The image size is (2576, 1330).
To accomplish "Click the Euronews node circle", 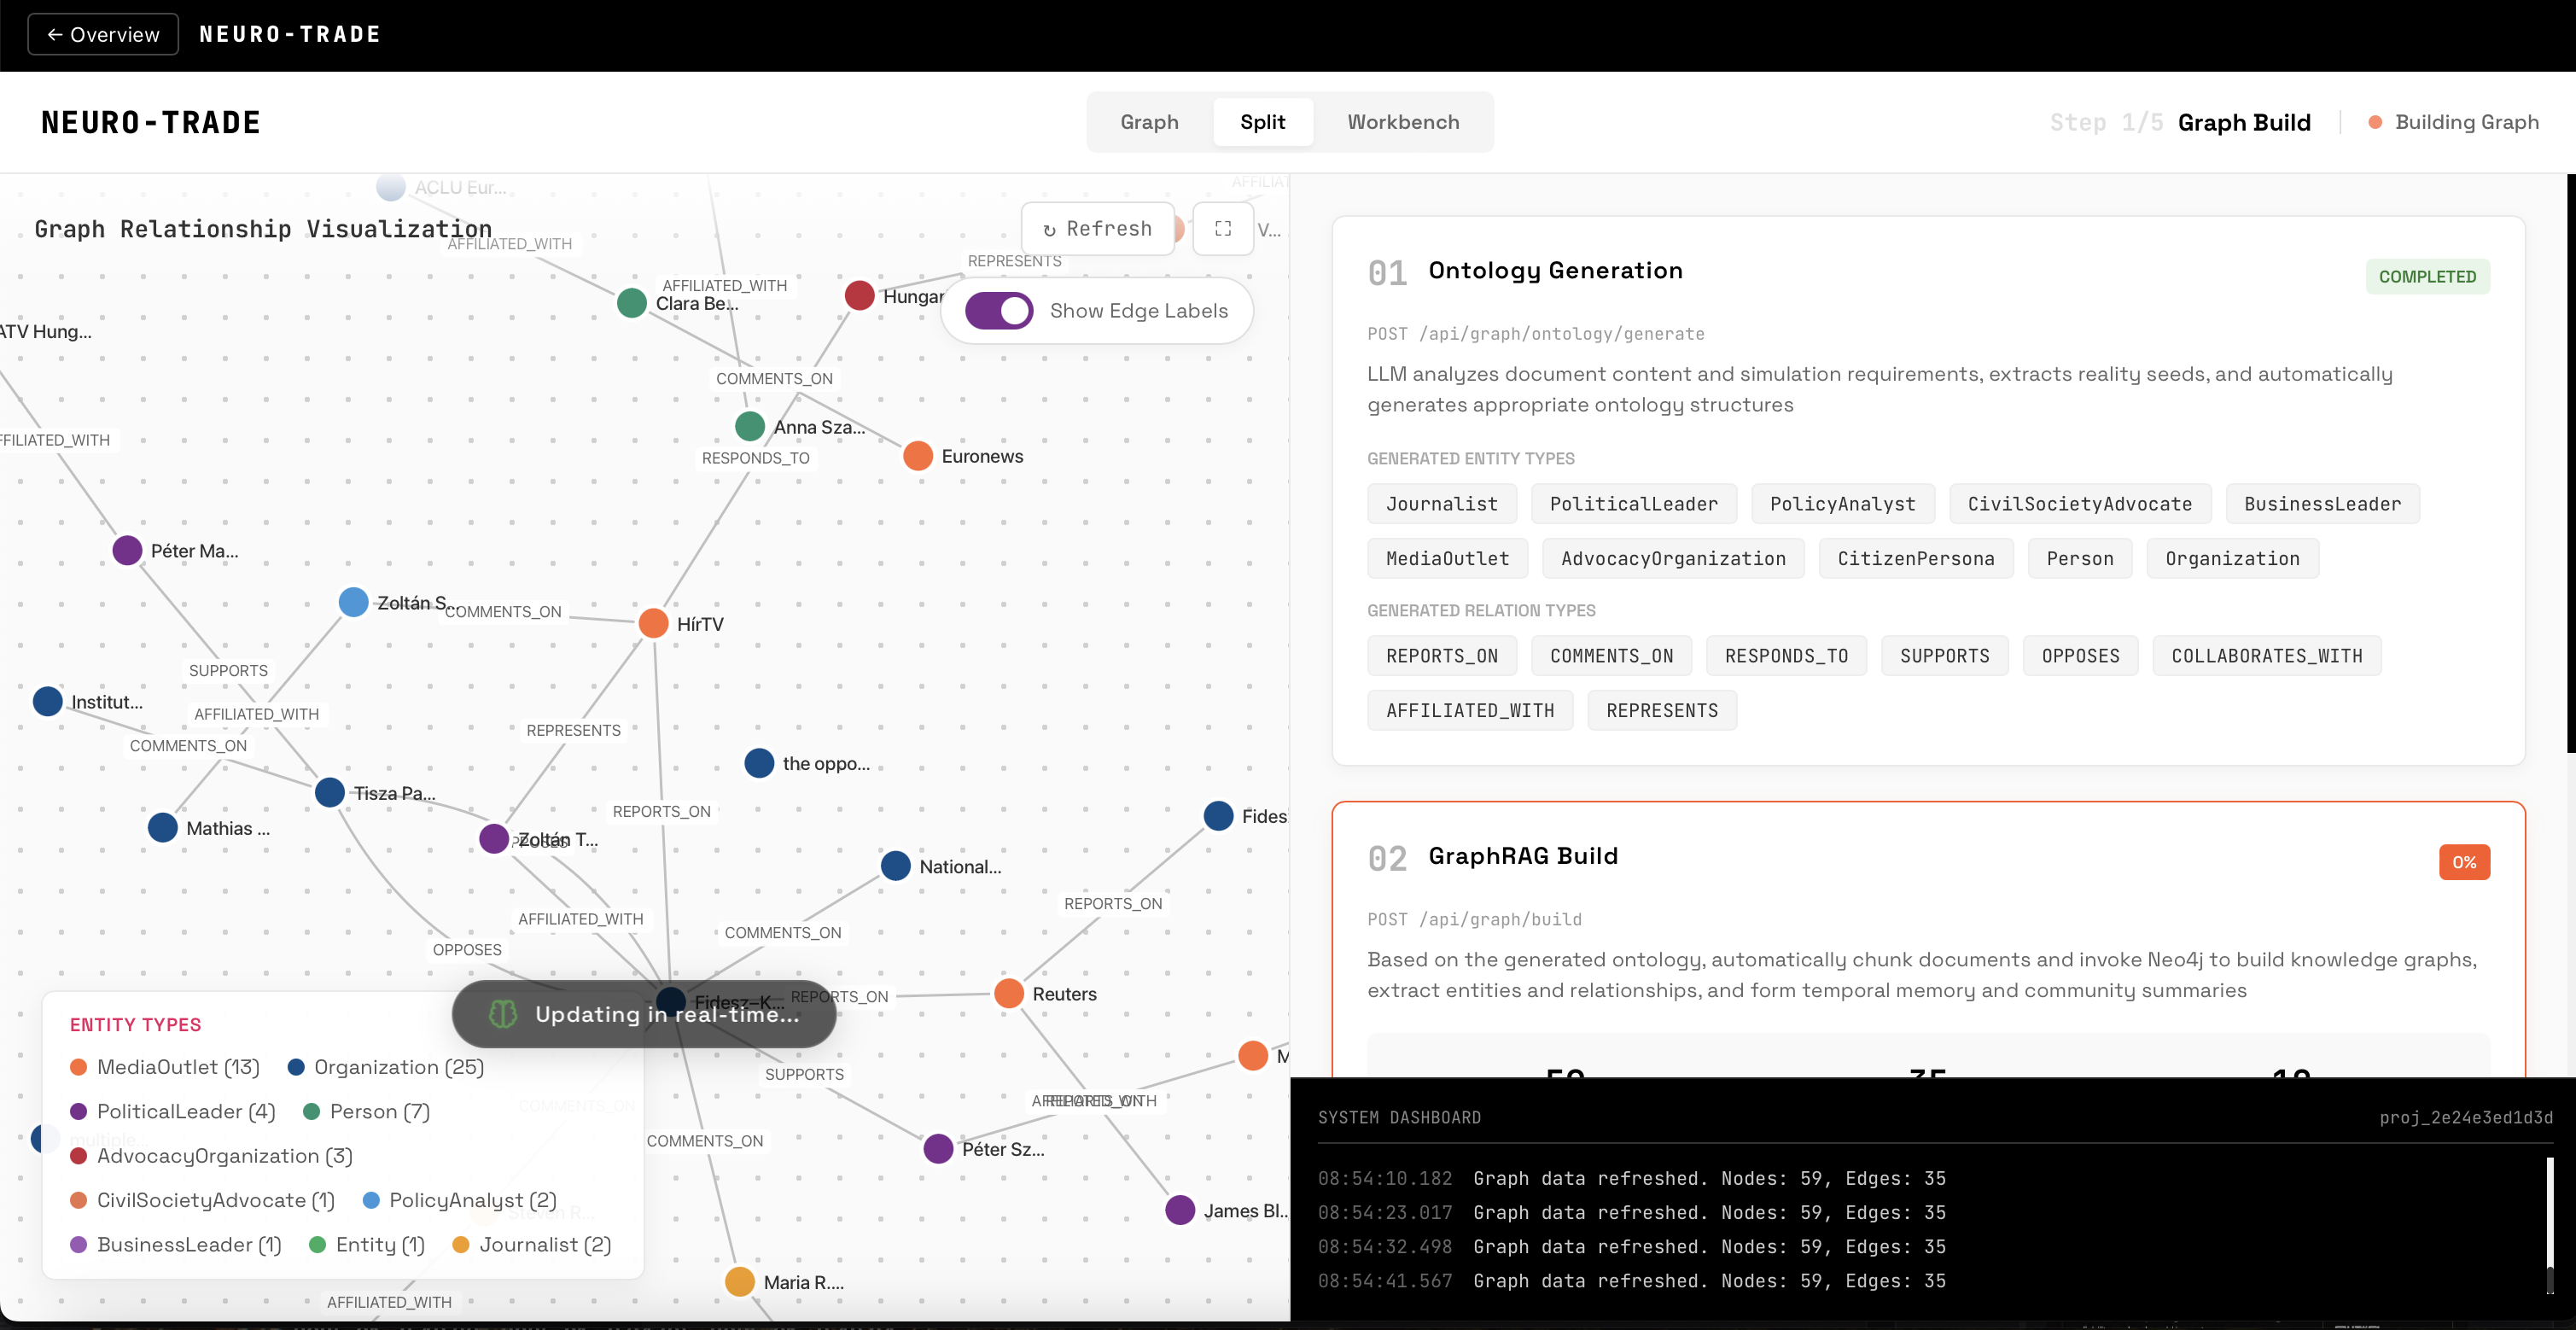I will click(917, 456).
